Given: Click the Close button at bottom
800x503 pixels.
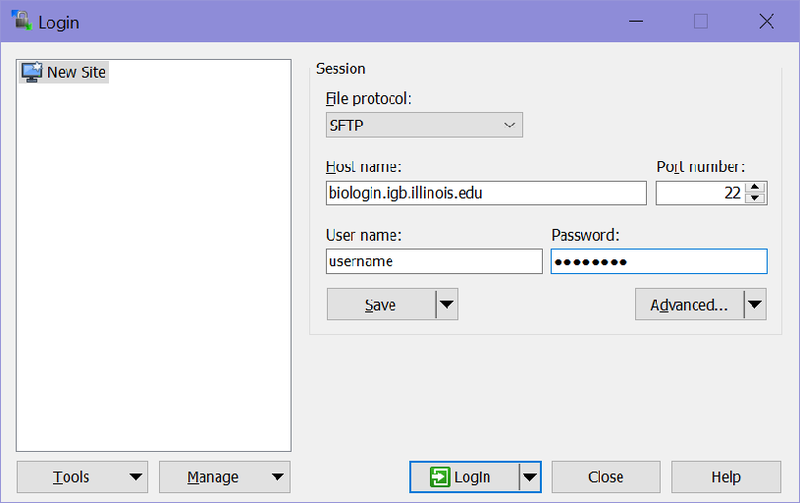Looking at the screenshot, I should (x=606, y=477).
